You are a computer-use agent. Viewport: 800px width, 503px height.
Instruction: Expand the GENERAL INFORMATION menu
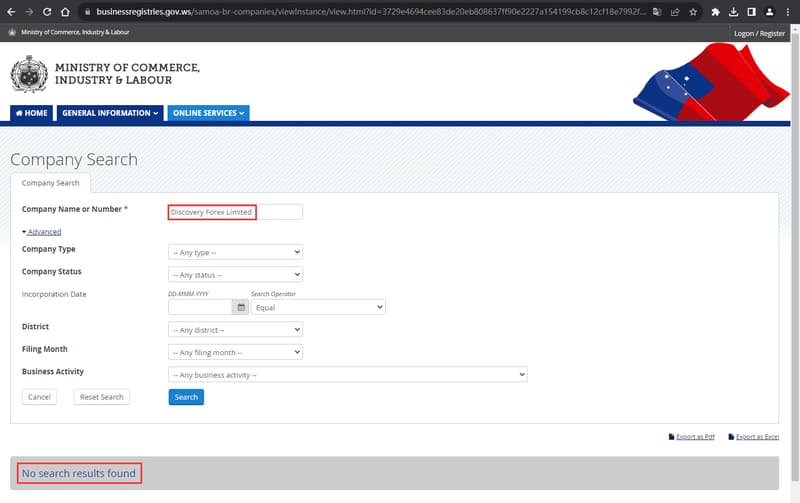110,113
